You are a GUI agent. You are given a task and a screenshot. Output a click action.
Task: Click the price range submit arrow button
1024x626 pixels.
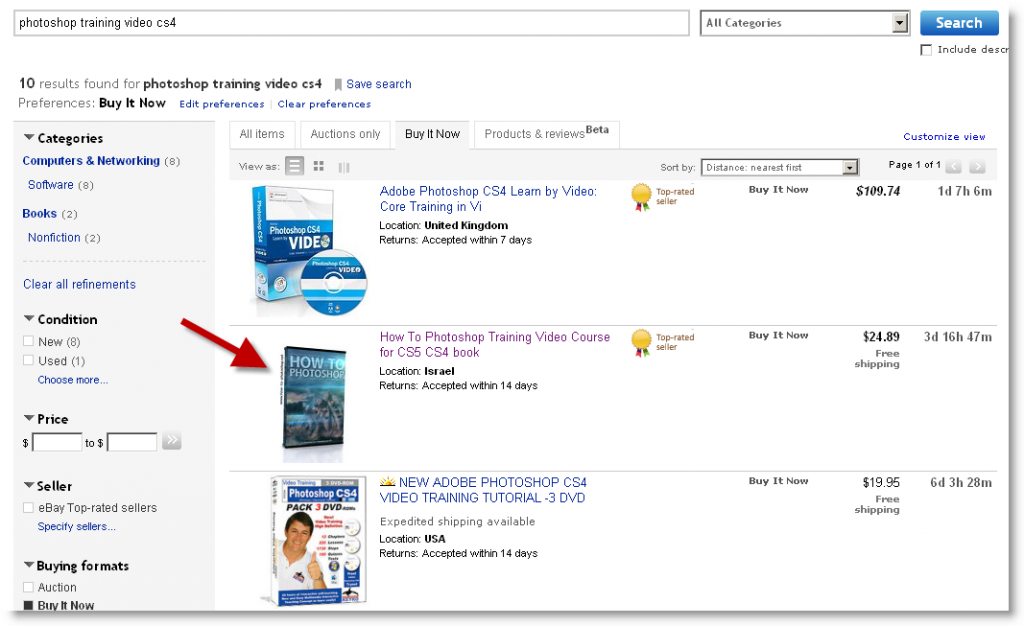172,441
